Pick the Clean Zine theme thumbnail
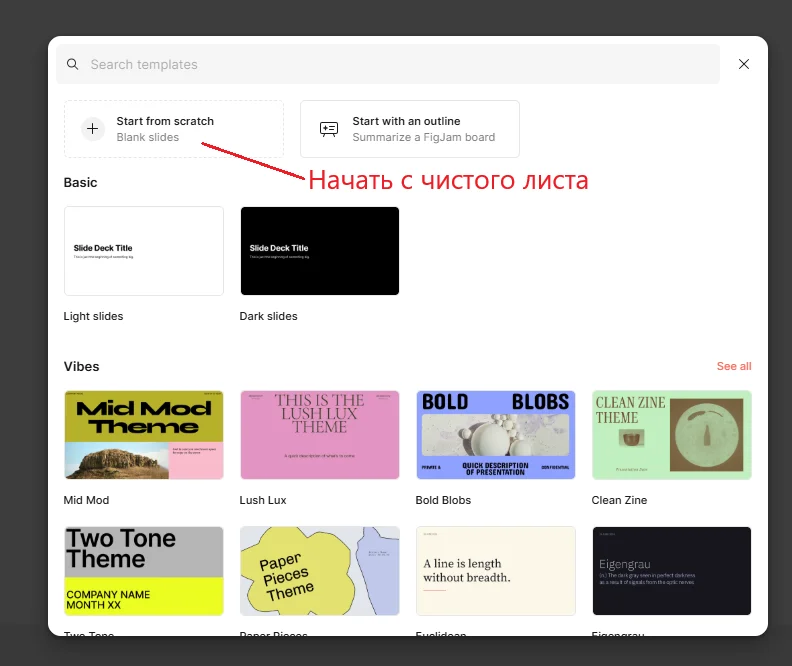Image resolution: width=792 pixels, height=666 pixels. pos(671,434)
